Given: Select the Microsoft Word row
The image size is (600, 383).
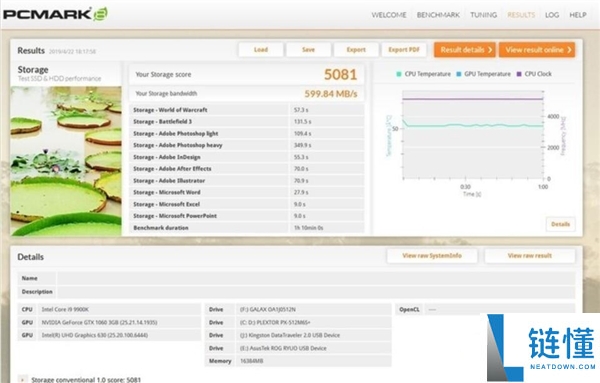Looking at the screenshot, I should click(247, 192).
